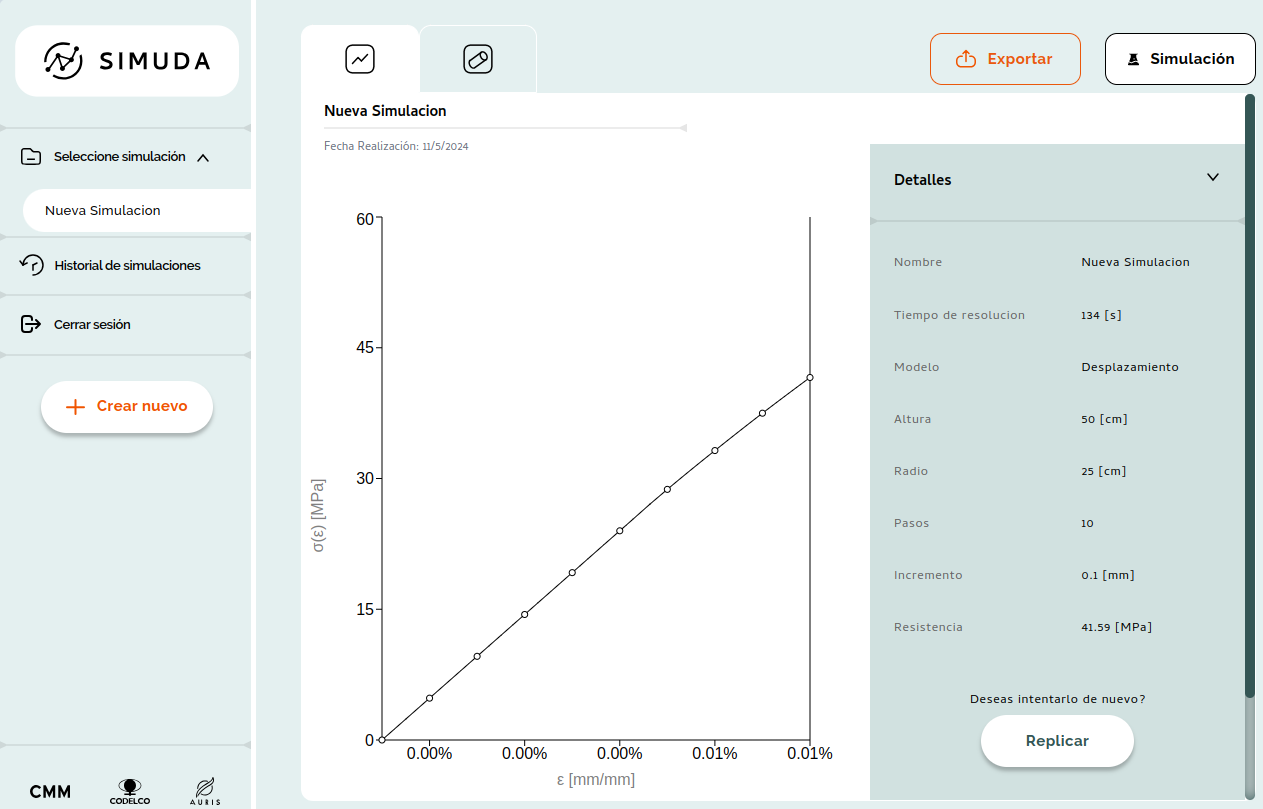The image size is (1263, 809).
Task: Click the flask icon in Simulación button
Action: [x=1133, y=59]
